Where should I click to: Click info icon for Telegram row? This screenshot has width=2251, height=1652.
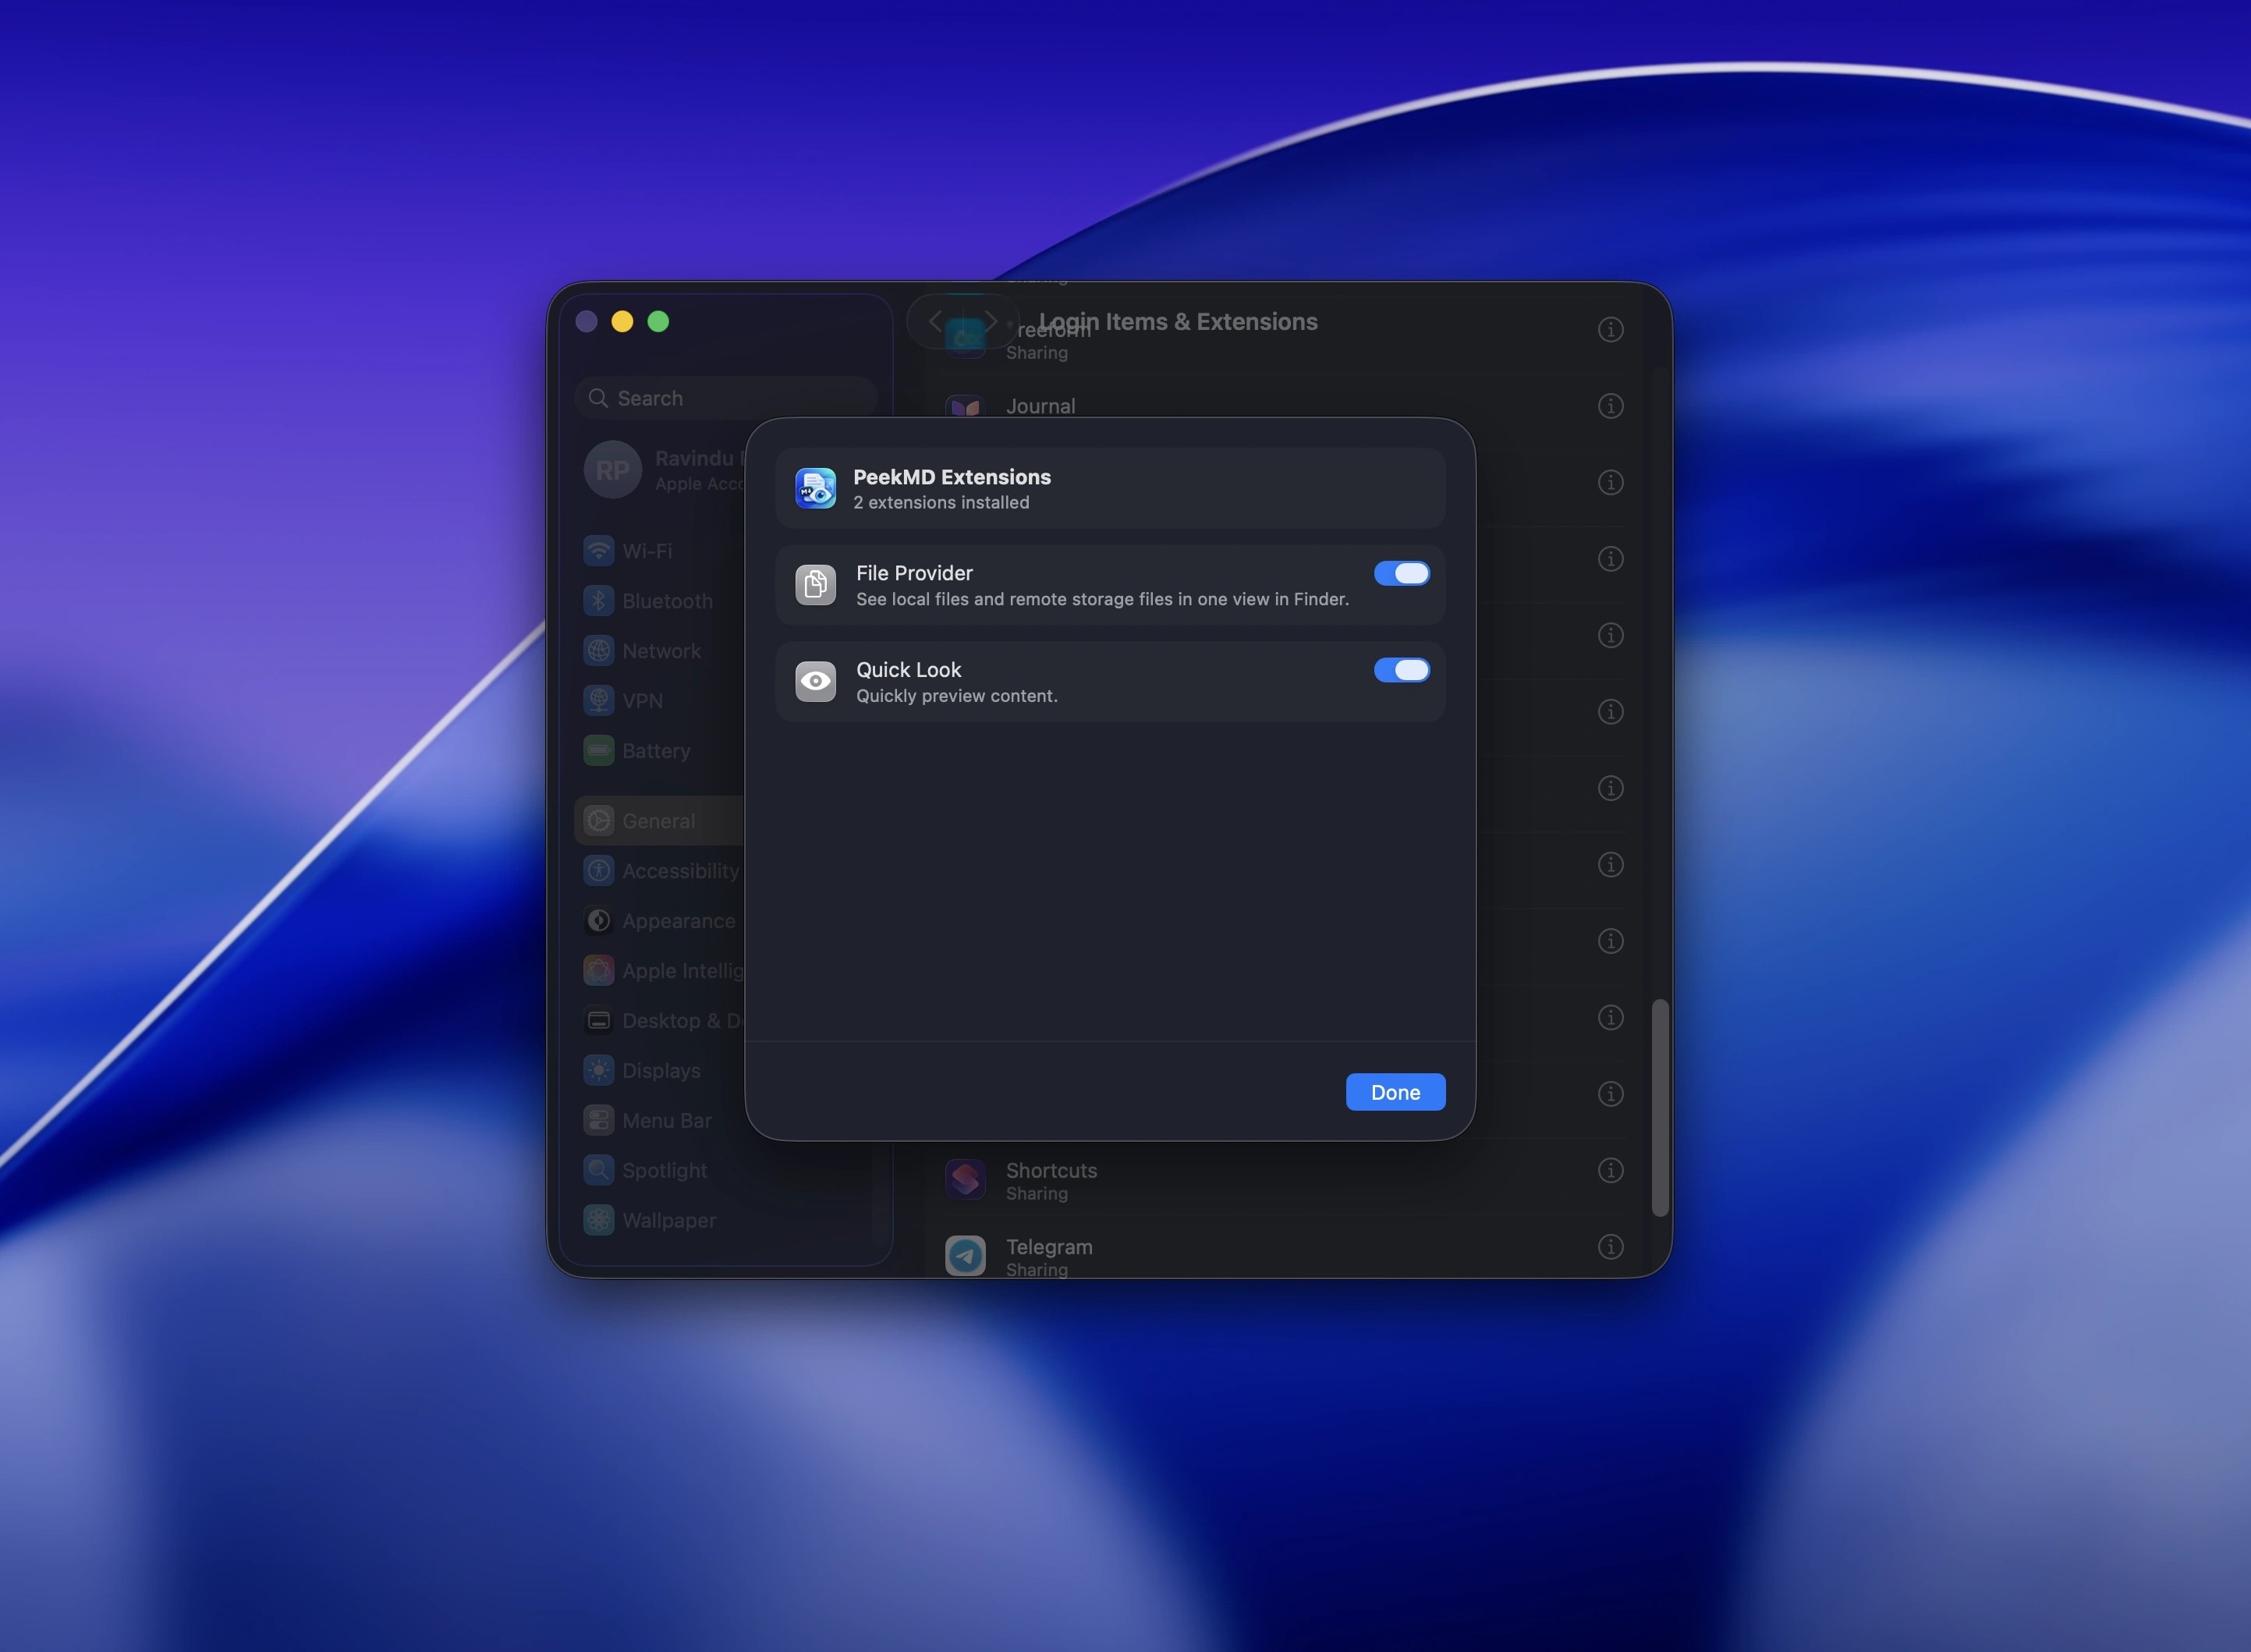[1610, 1247]
